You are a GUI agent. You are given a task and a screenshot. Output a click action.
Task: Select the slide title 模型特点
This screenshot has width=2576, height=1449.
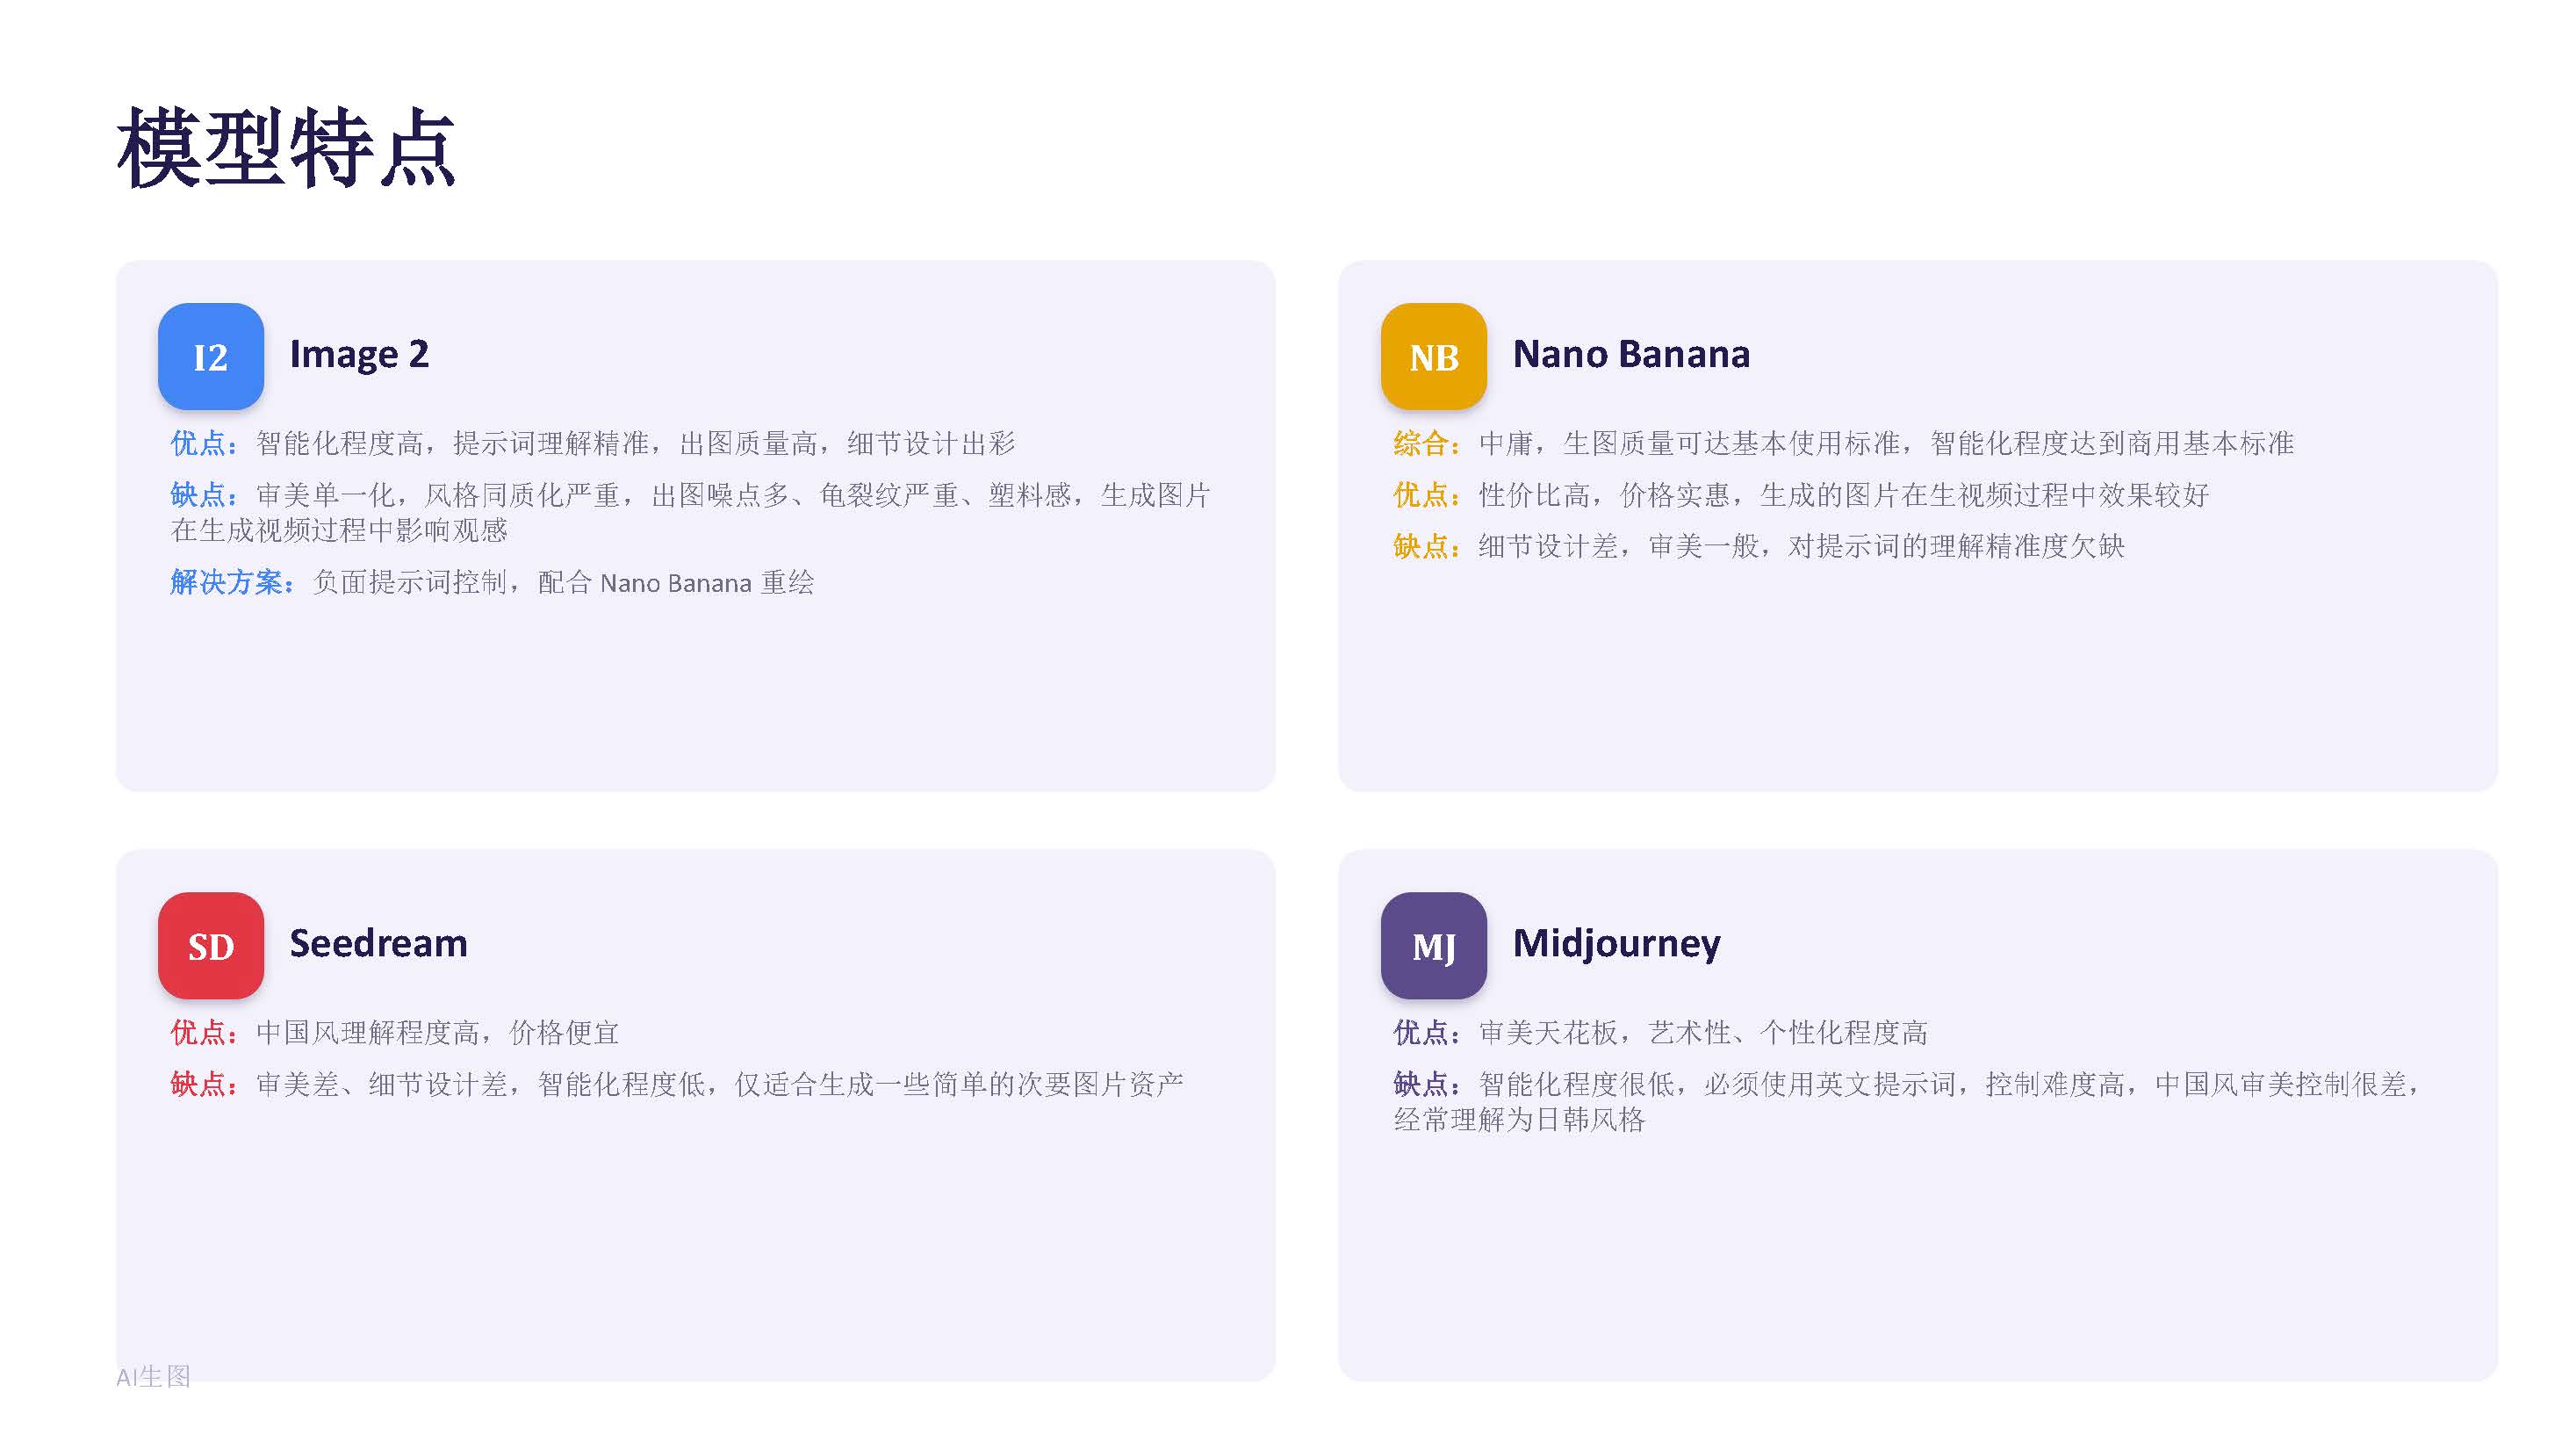pyautogui.click(x=286, y=148)
